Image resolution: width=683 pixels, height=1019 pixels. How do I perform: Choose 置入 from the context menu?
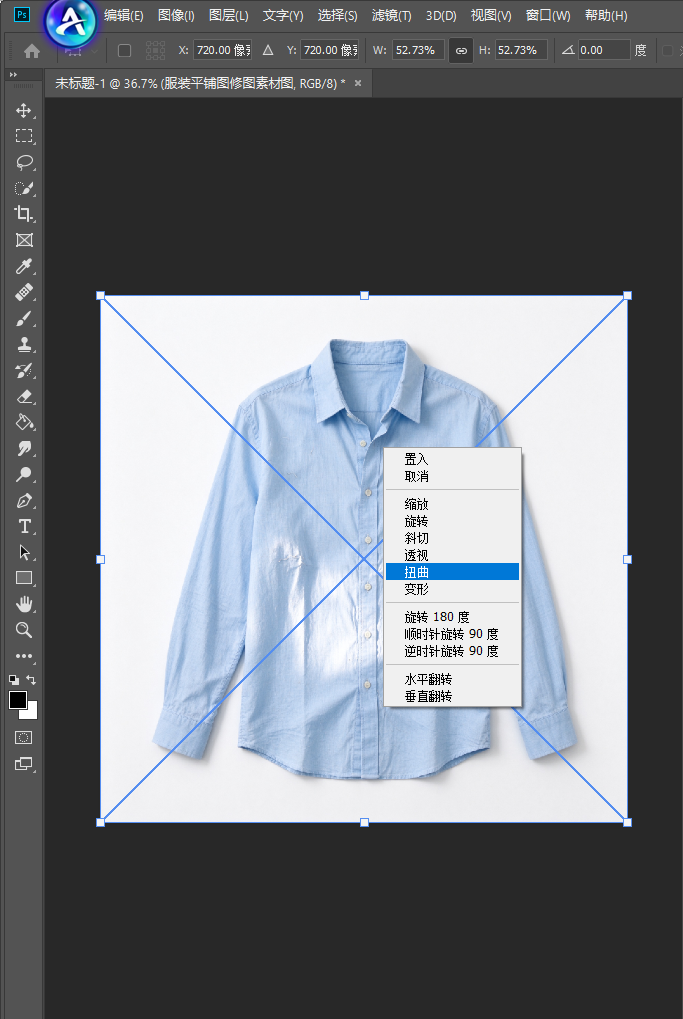452,459
